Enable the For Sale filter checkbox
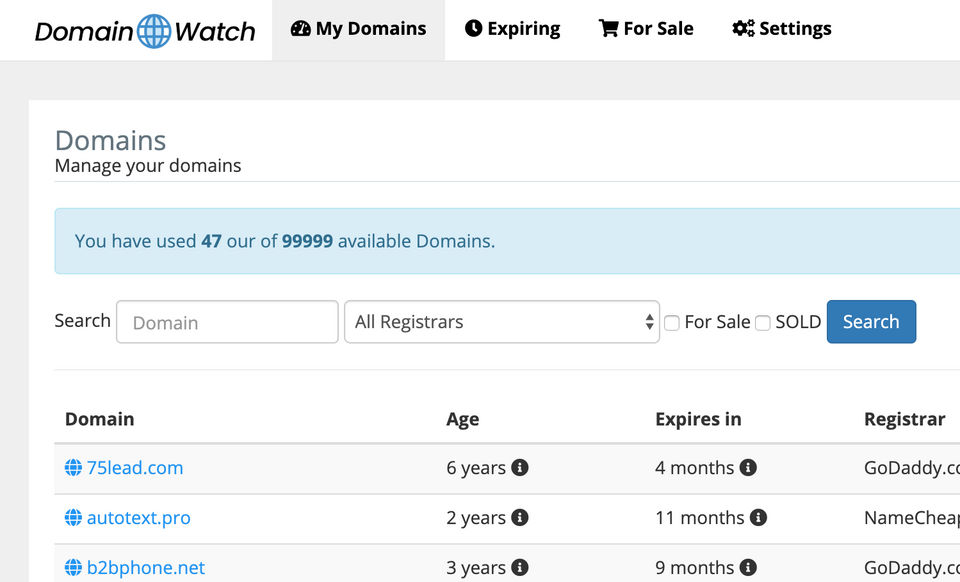The height and width of the screenshot is (582, 960). pos(672,323)
